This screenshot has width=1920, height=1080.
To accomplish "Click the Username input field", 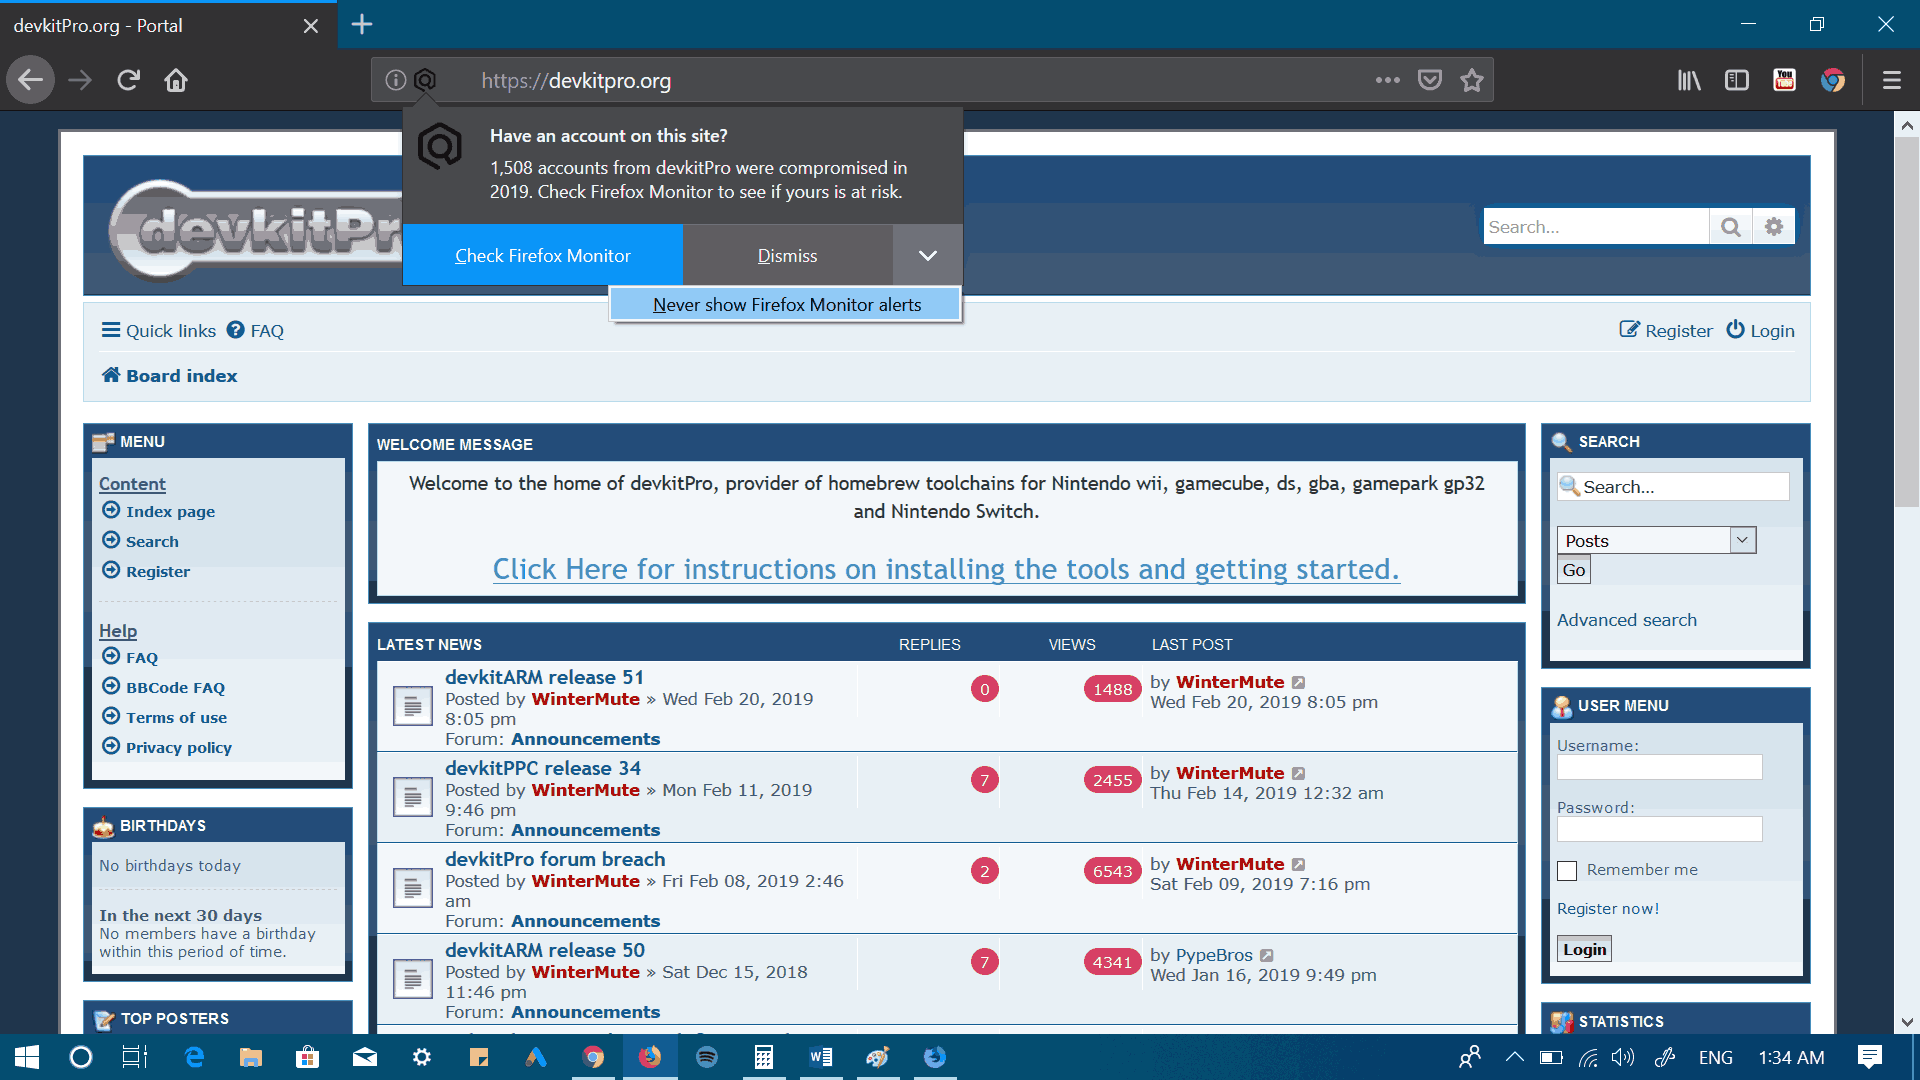I will (x=1659, y=766).
